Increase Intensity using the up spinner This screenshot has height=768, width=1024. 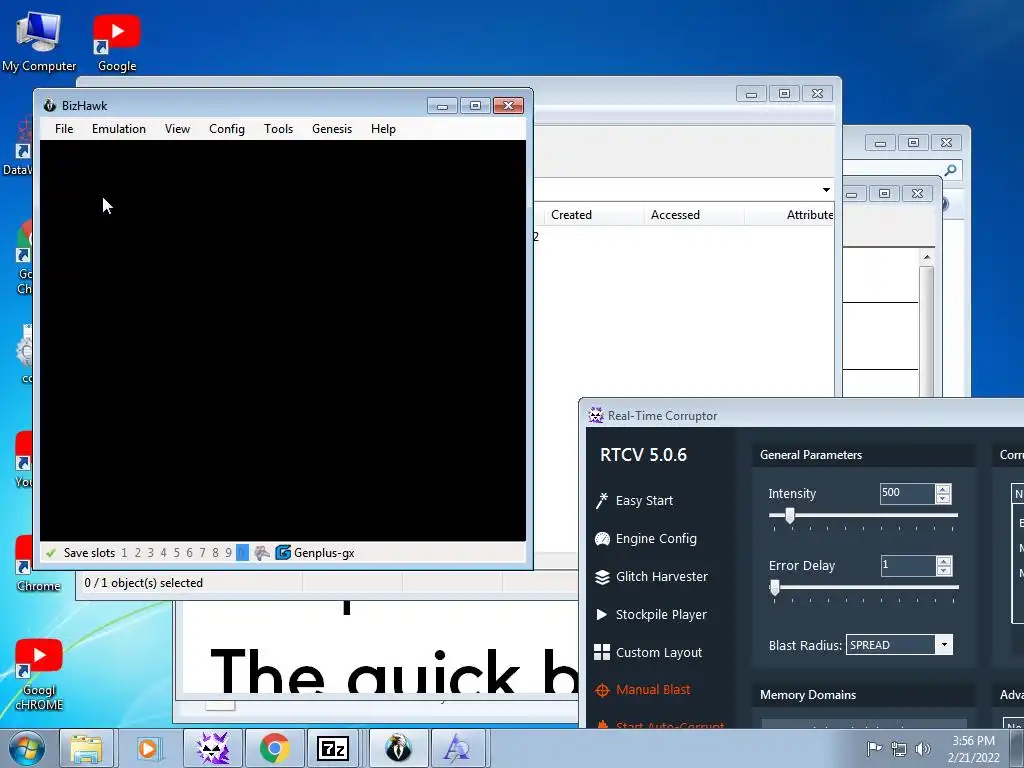(x=942, y=488)
